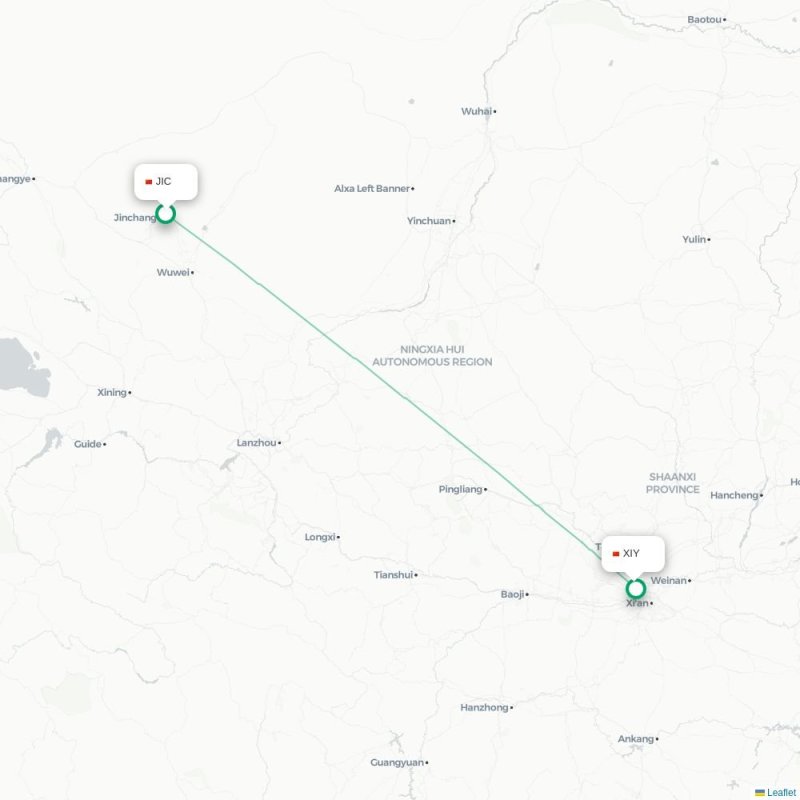This screenshot has width=800, height=800.
Task: Click the Wuwei city label
Action: [x=173, y=272]
